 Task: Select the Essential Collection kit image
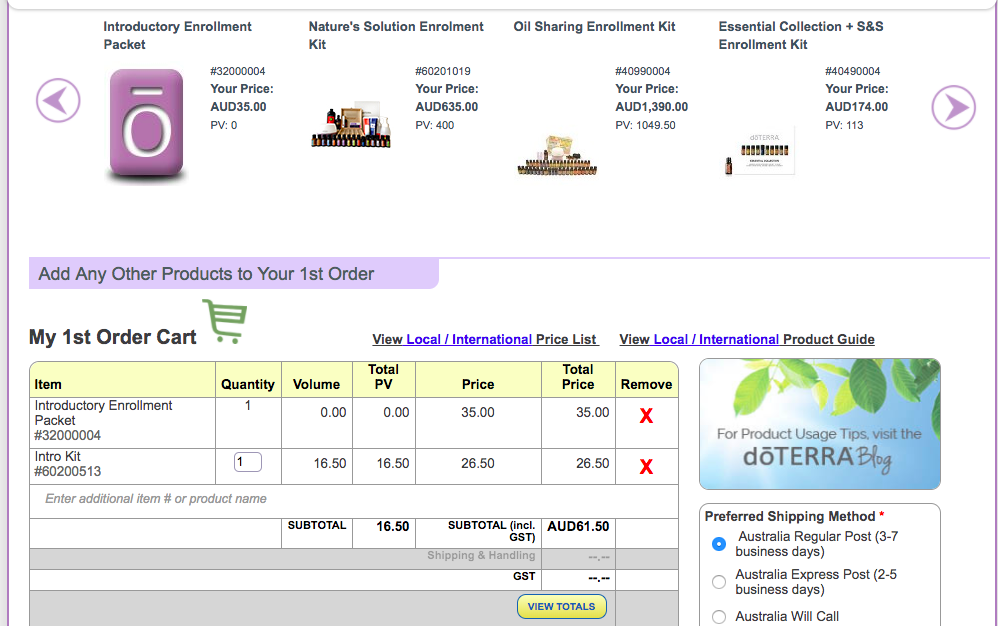click(x=760, y=154)
